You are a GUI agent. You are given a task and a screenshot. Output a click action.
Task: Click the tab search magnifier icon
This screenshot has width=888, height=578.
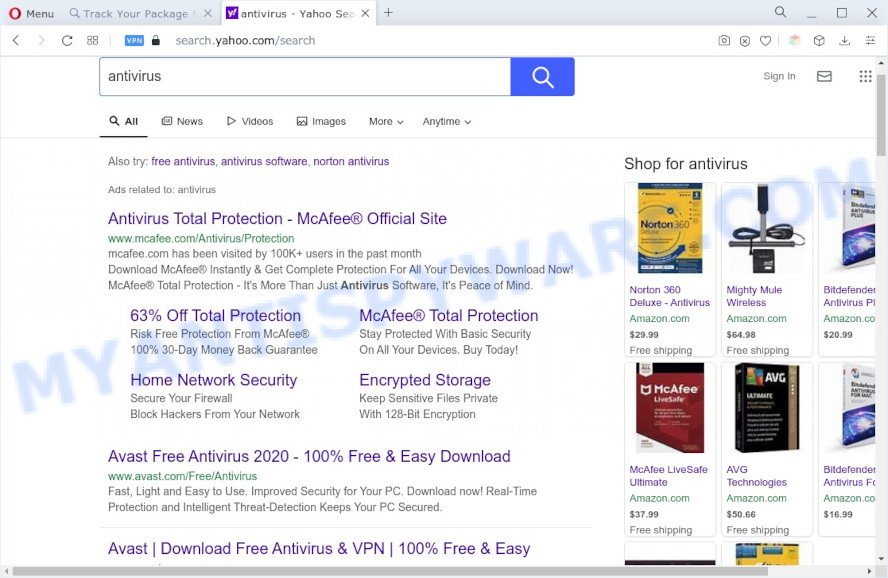coord(780,12)
